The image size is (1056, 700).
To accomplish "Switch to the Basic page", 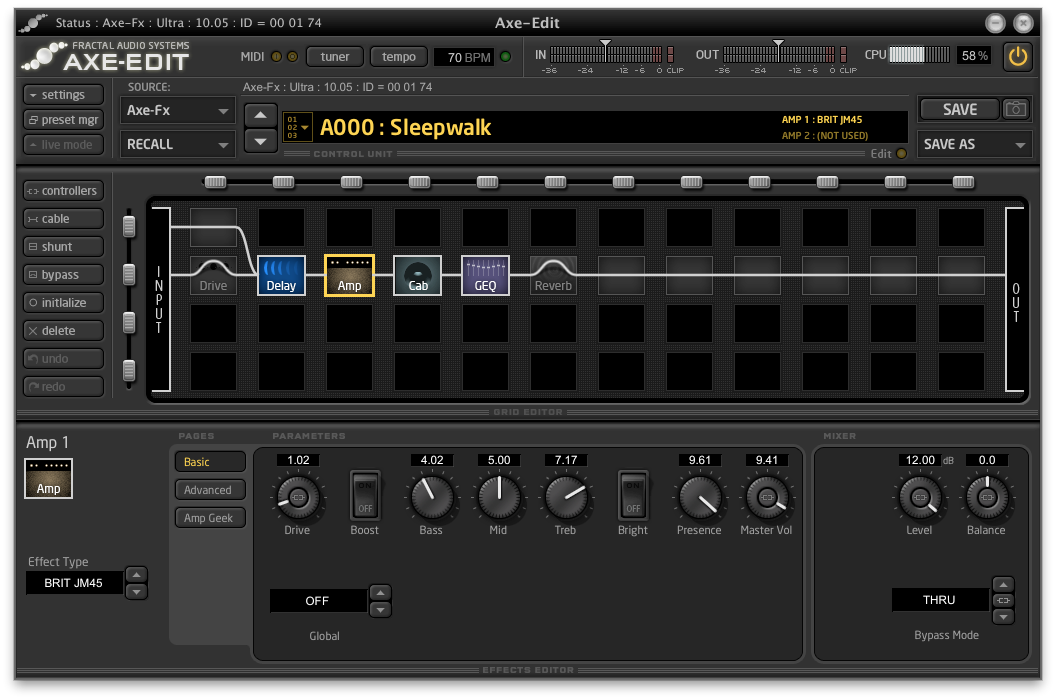I will (x=210, y=462).
